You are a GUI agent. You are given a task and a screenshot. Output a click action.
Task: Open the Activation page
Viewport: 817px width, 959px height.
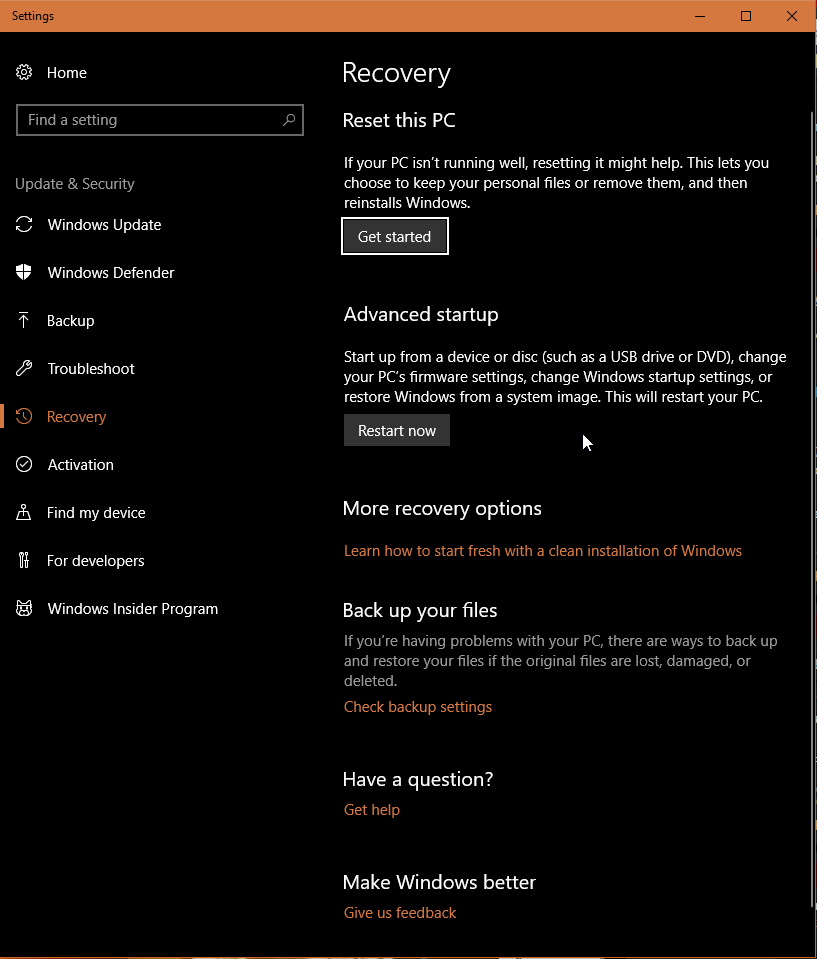pyautogui.click(x=81, y=464)
